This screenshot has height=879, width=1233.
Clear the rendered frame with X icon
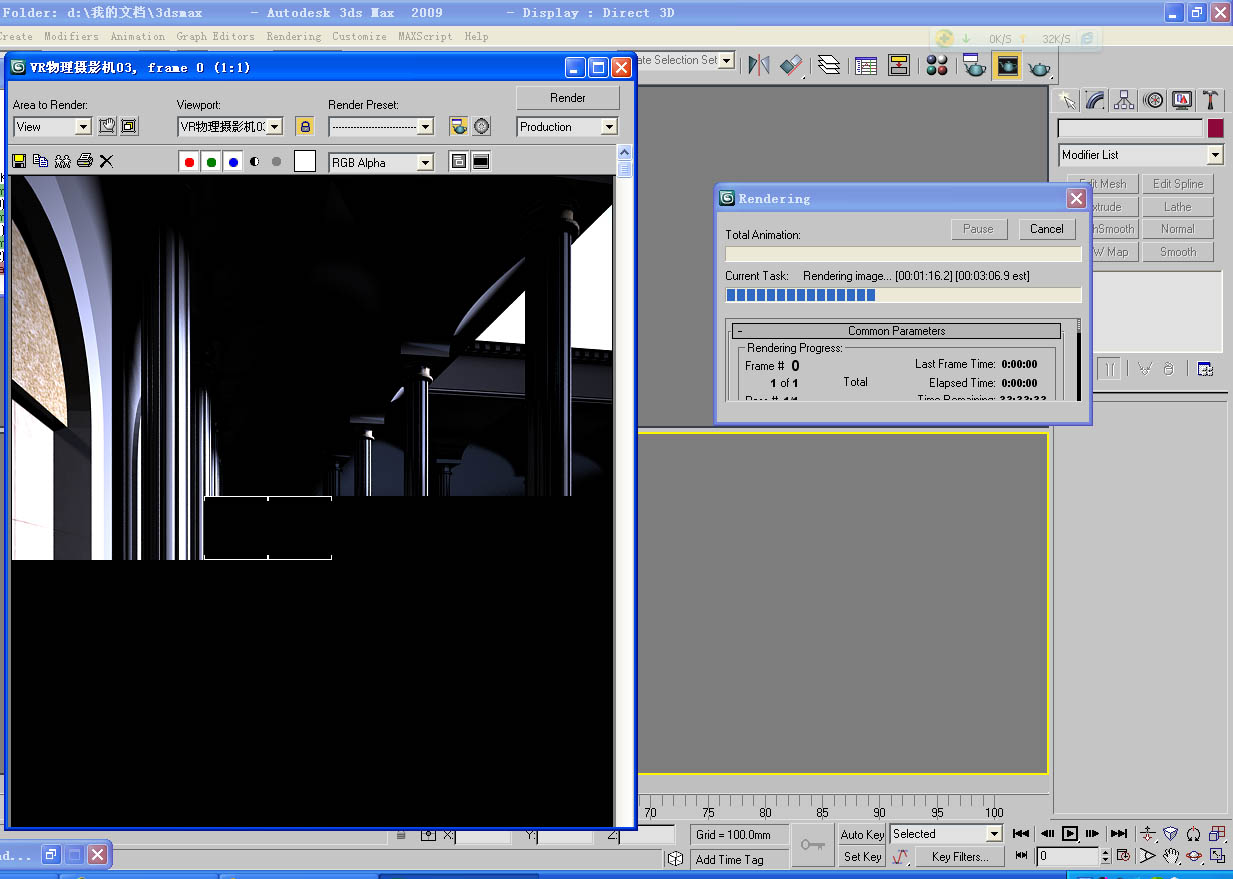coord(107,161)
